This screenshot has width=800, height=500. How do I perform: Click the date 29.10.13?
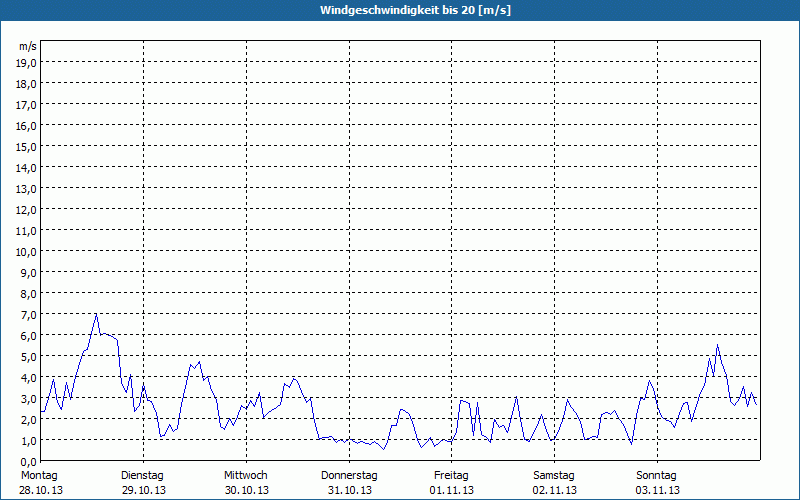click(x=144, y=490)
